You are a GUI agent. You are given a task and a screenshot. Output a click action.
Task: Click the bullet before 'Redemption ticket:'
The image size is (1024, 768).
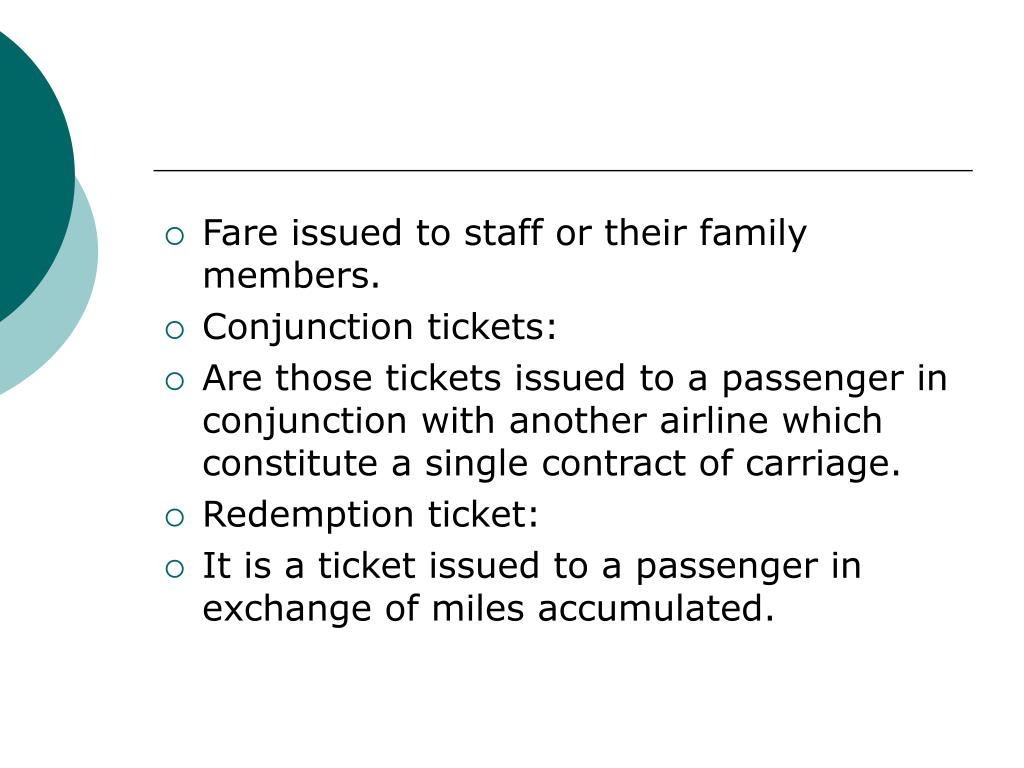(x=175, y=518)
